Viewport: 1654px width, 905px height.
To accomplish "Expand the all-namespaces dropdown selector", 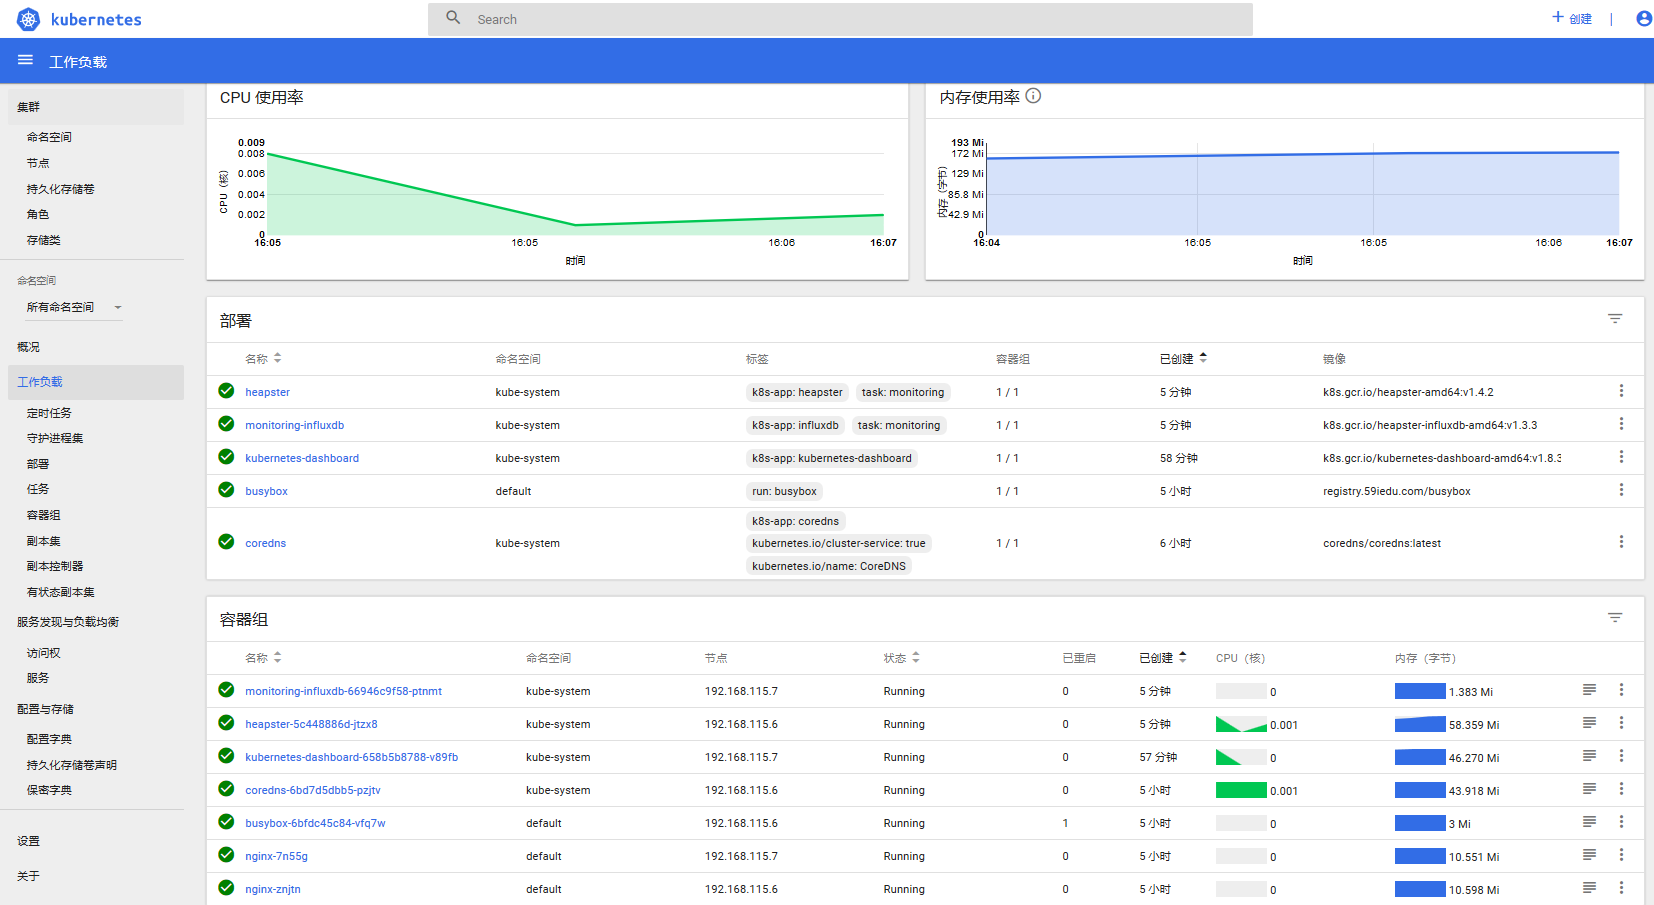I will pyautogui.click(x=74, y=307).
